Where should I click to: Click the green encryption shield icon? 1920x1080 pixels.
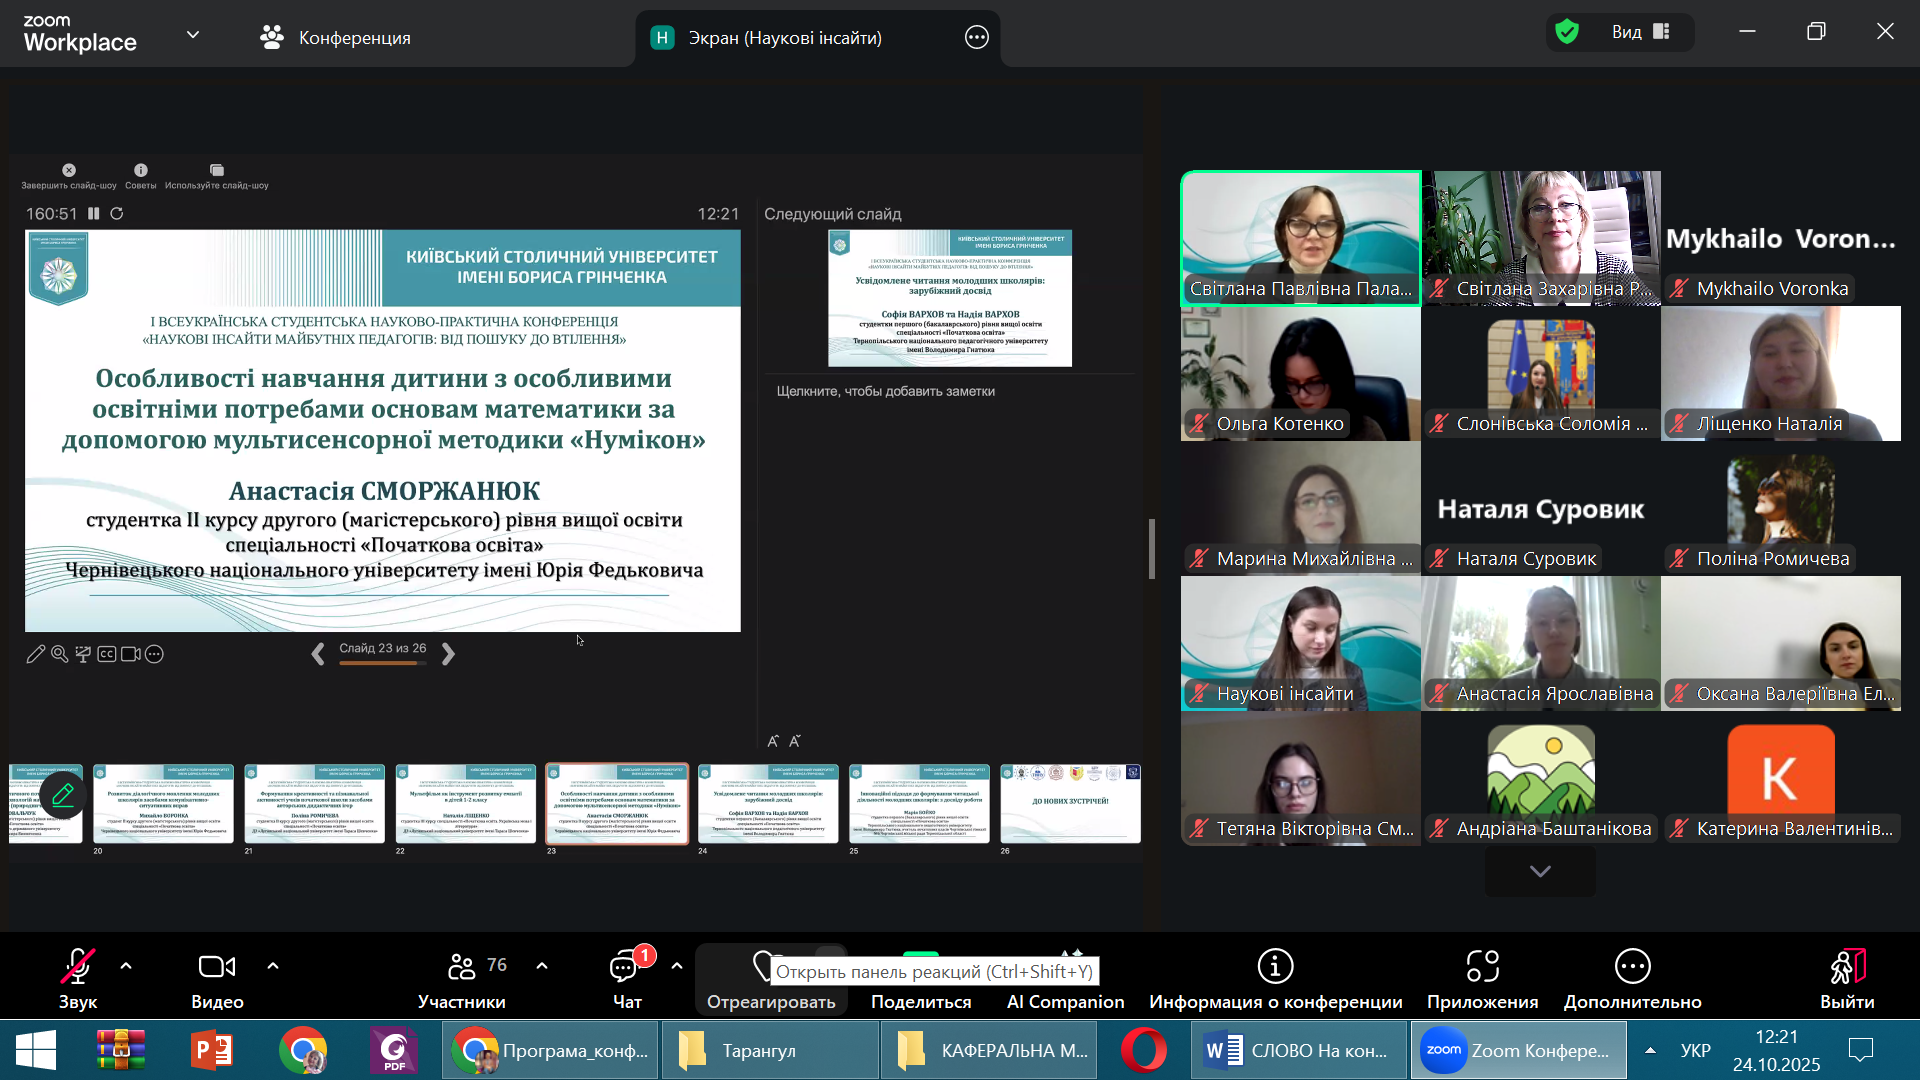(1567, 32)
